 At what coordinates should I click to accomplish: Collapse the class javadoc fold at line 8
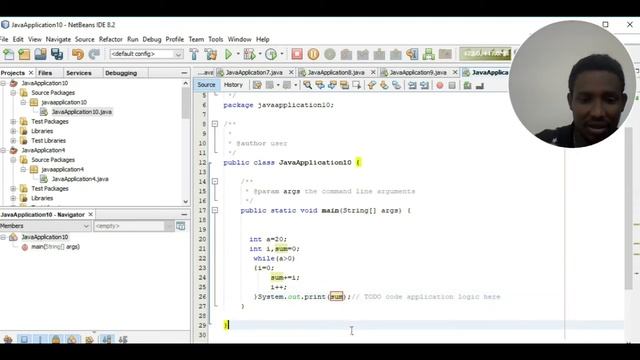215,124
